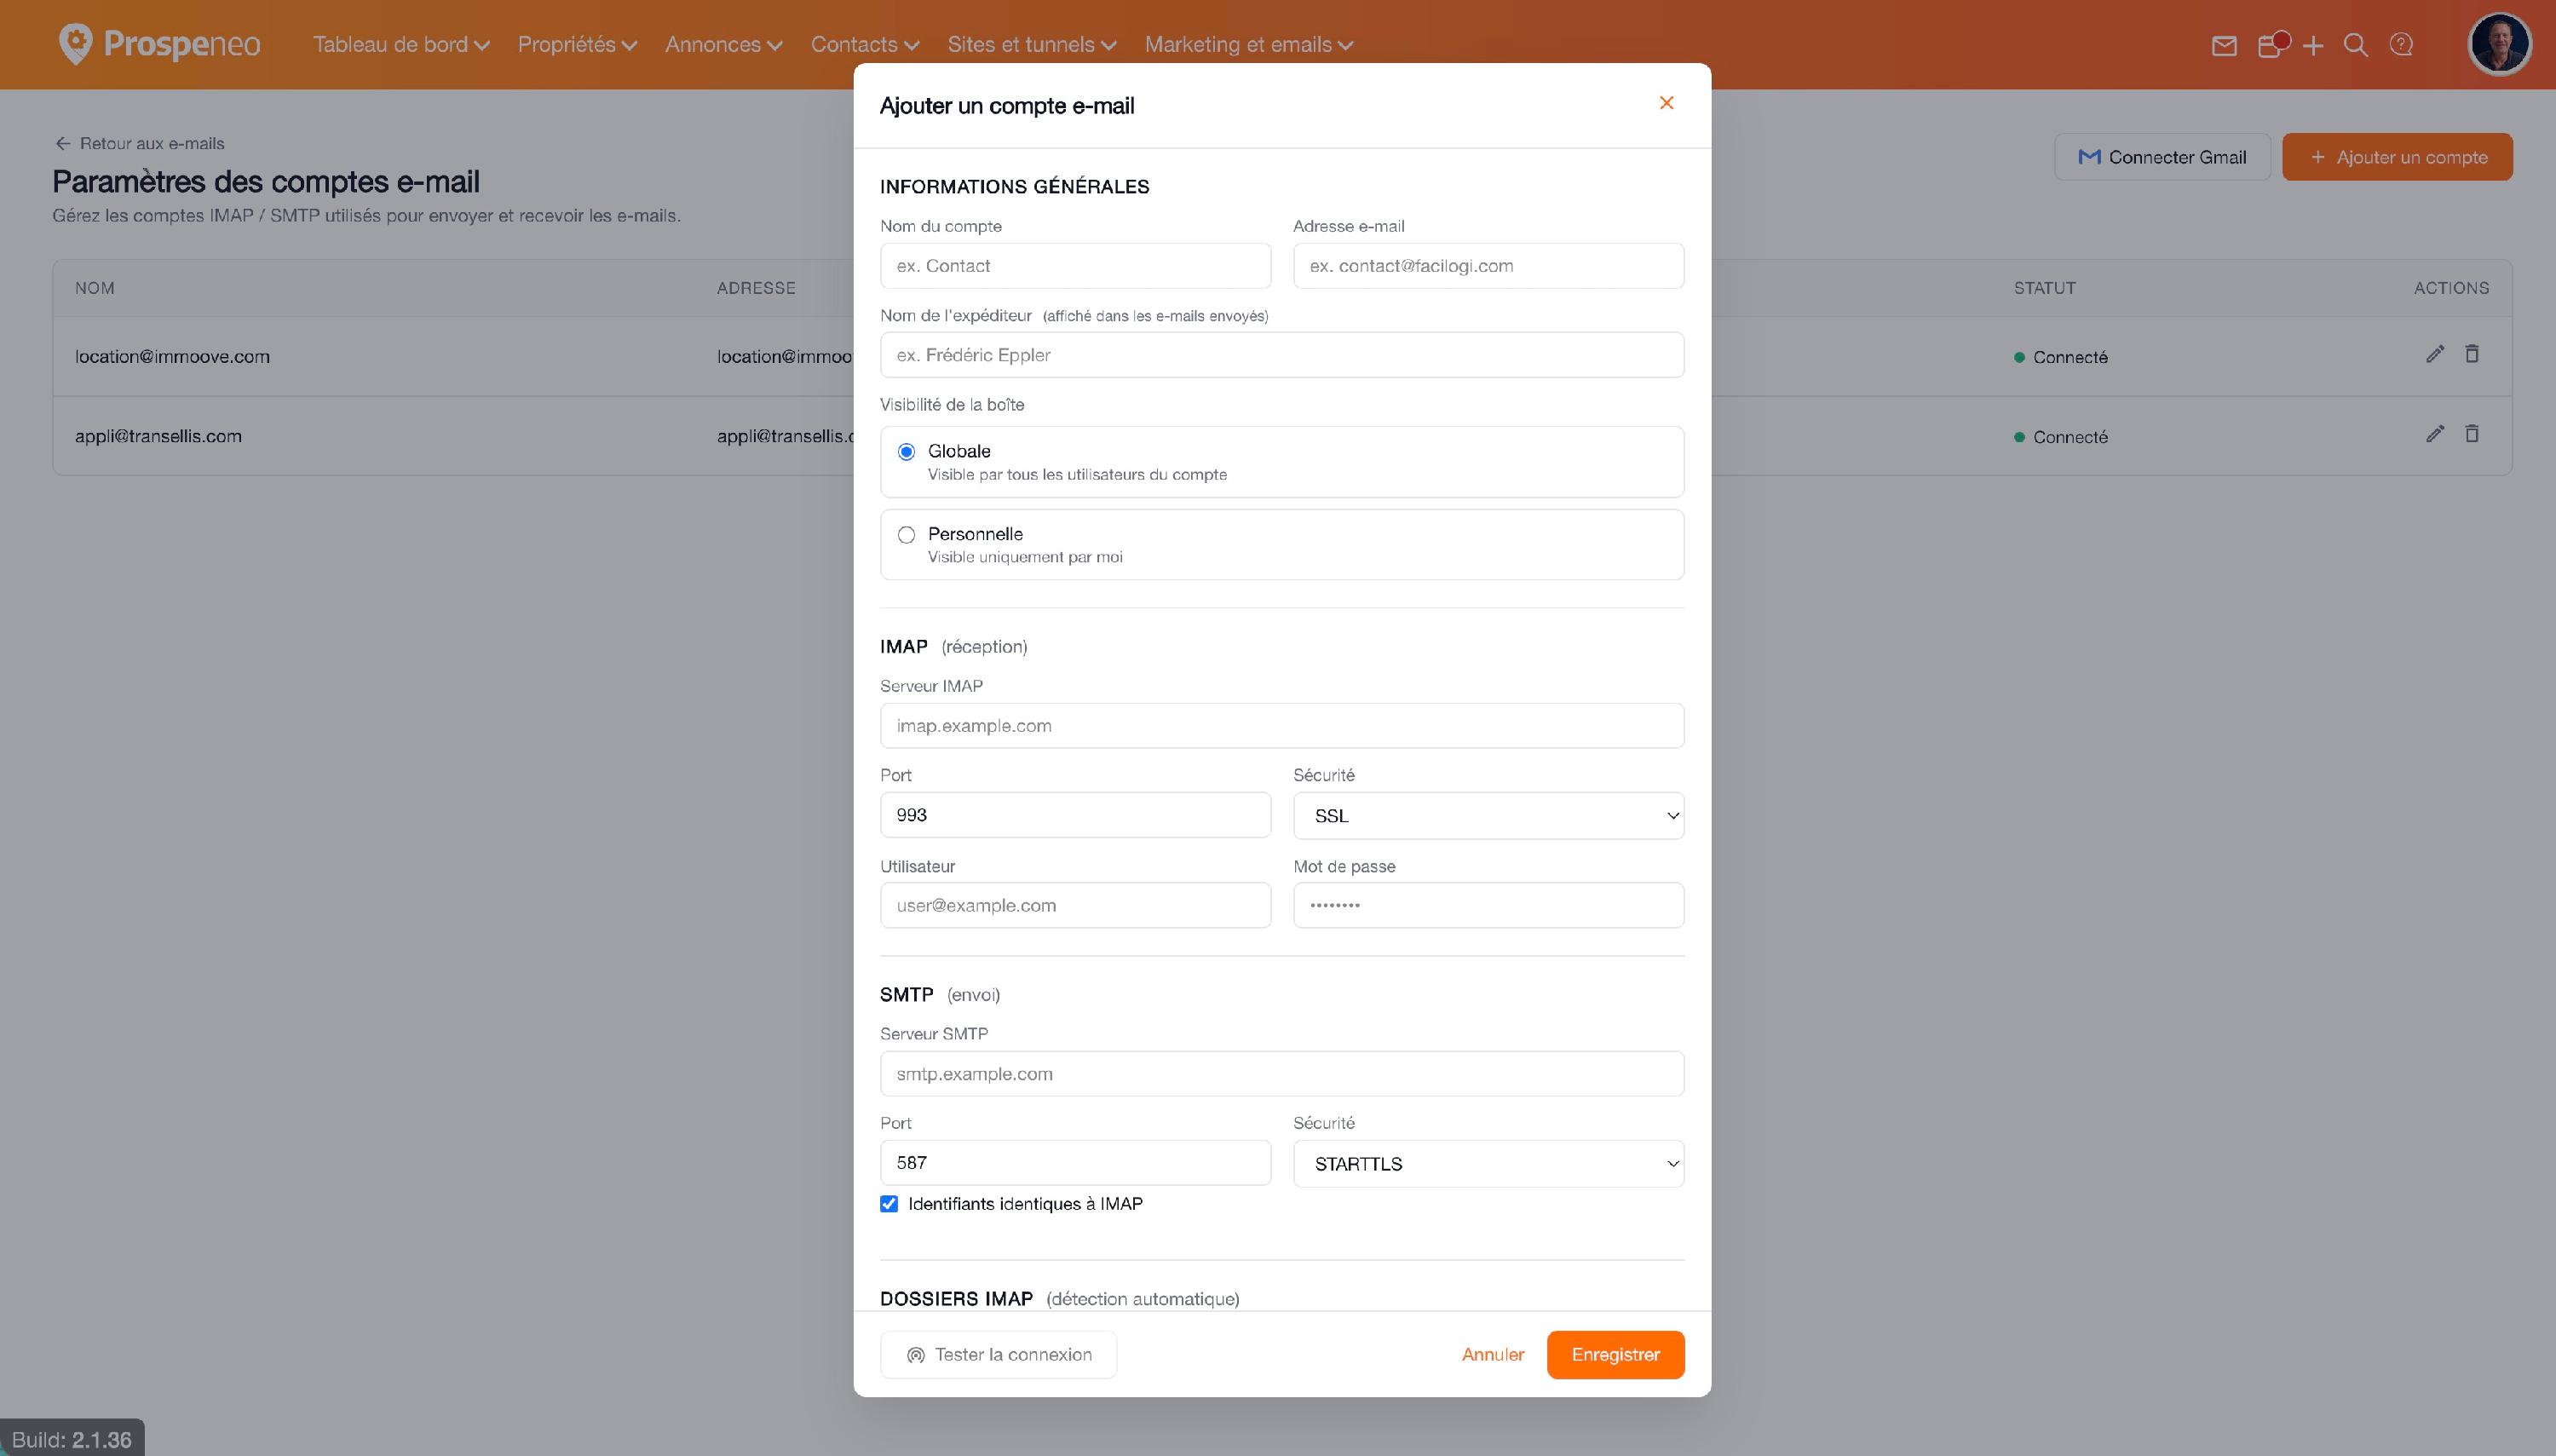Click the Enregistrer button
This screenshot has height=1456, width=2556.
(1615, 1355)
